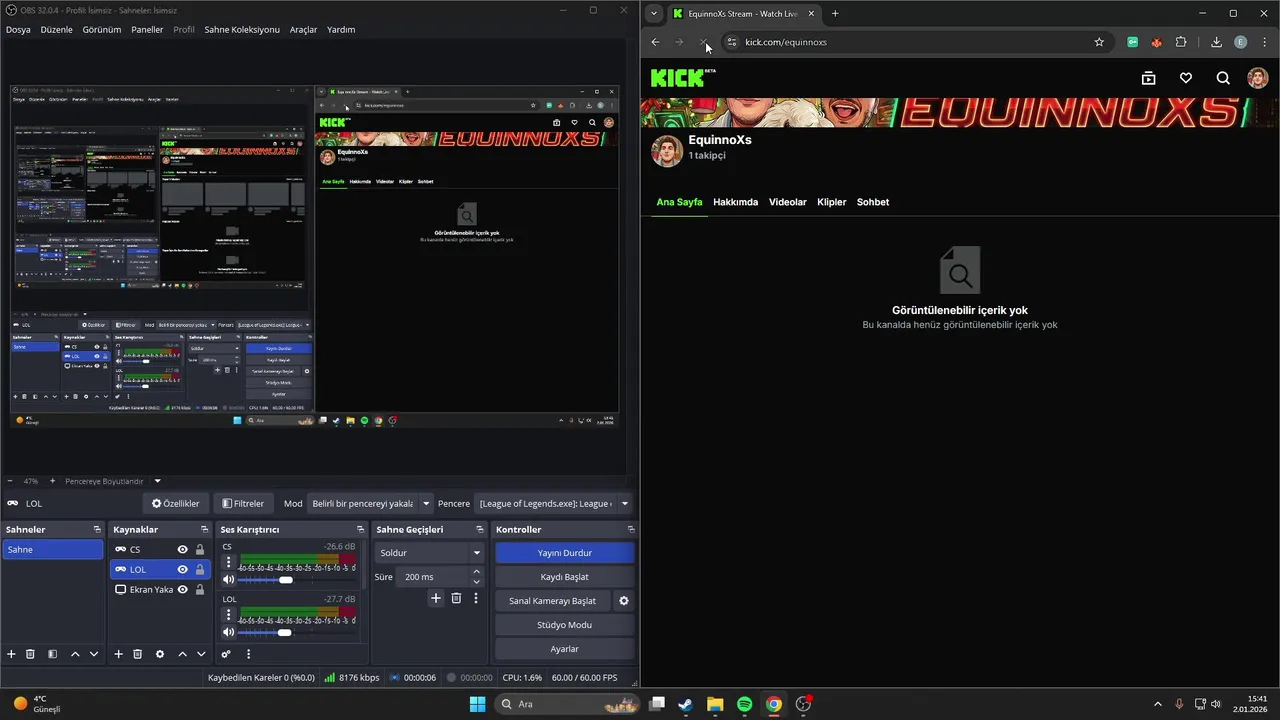Bookmark this page with star icon
This screenshot has height=720, width=1280.
1099,42
